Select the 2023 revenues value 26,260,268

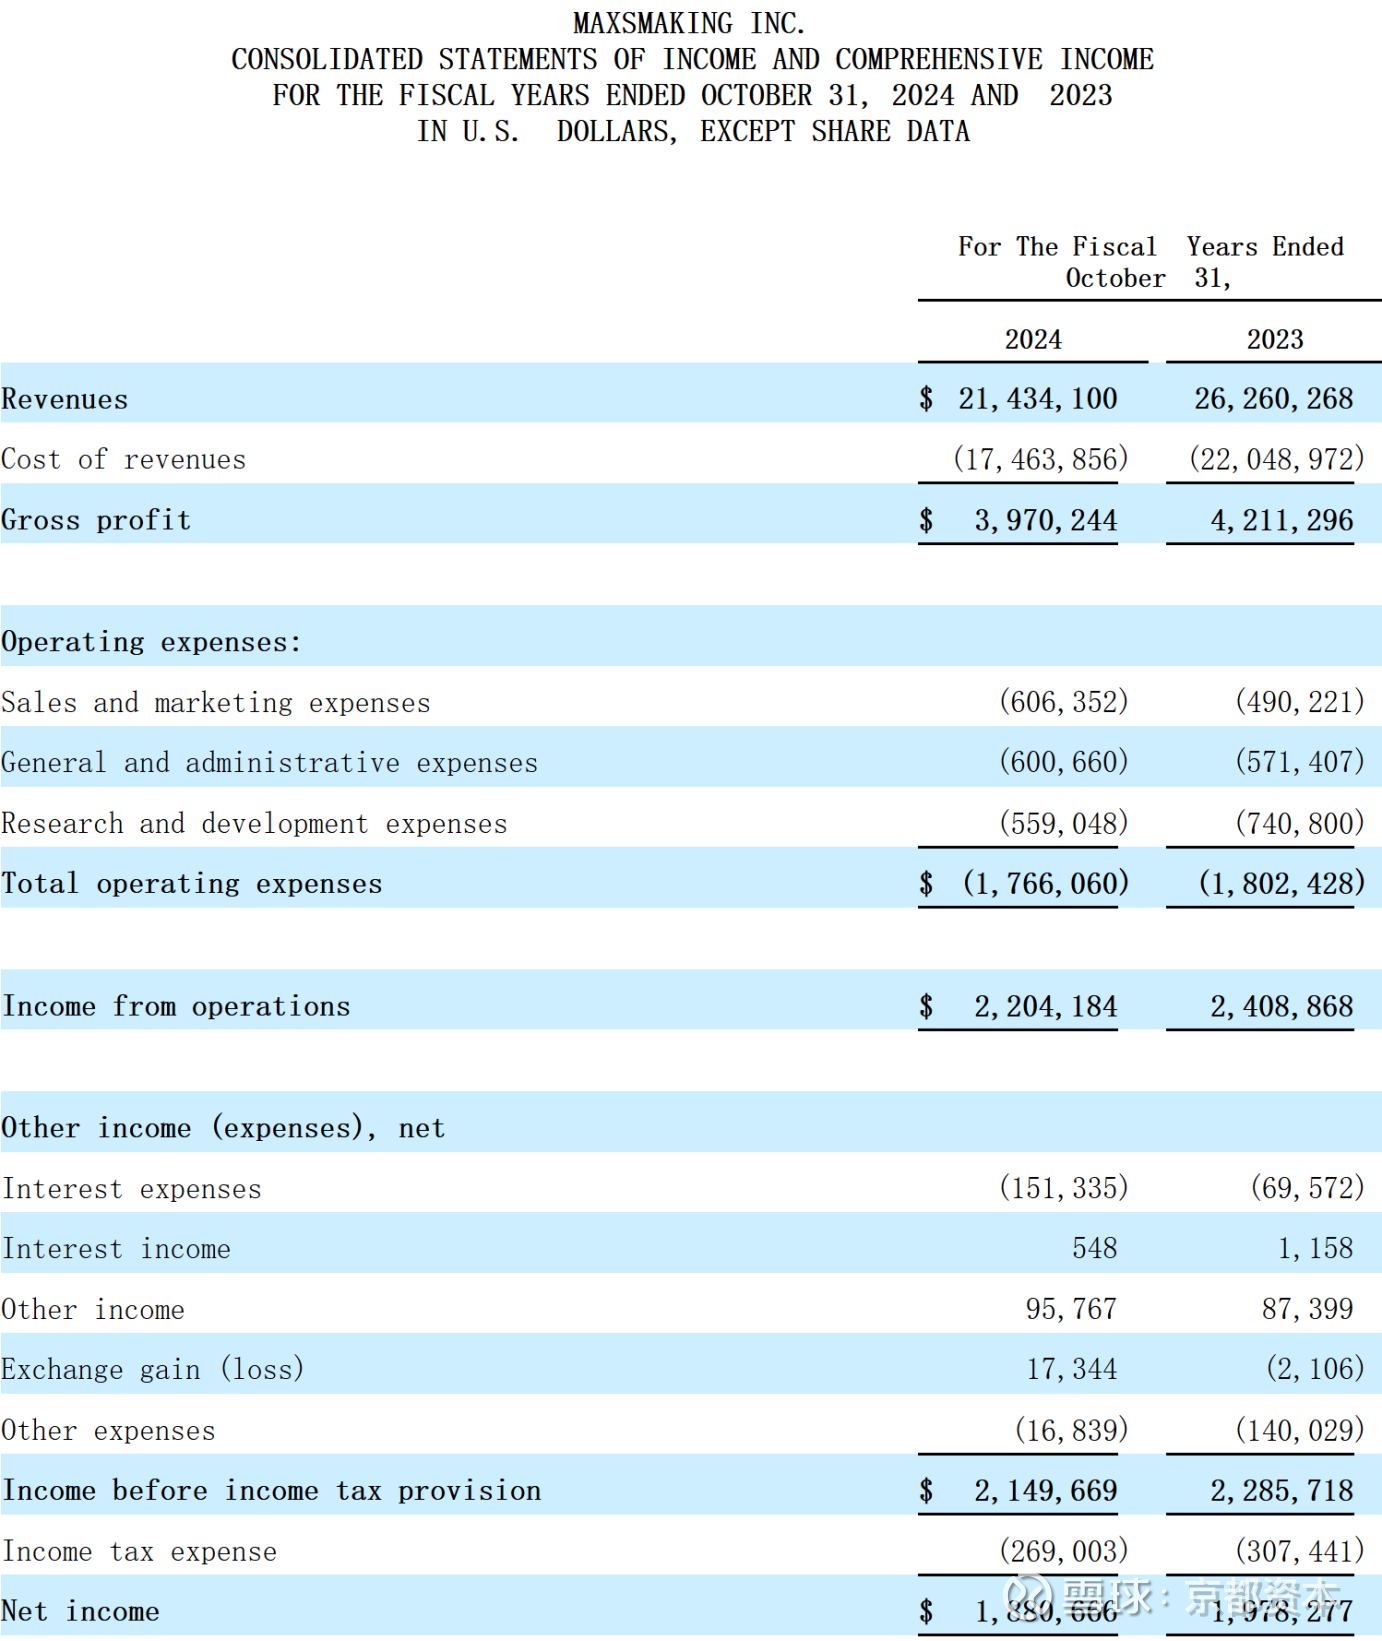1274,399
